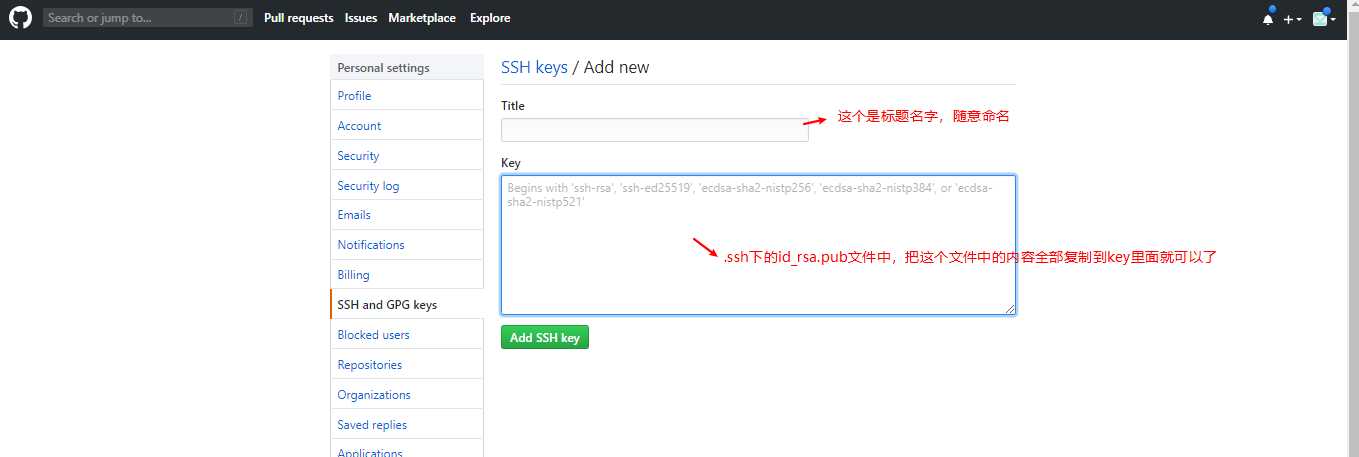This screenshot has width=1359, height=457.
Task: Open the Issues page
Action: pos(361,18)
